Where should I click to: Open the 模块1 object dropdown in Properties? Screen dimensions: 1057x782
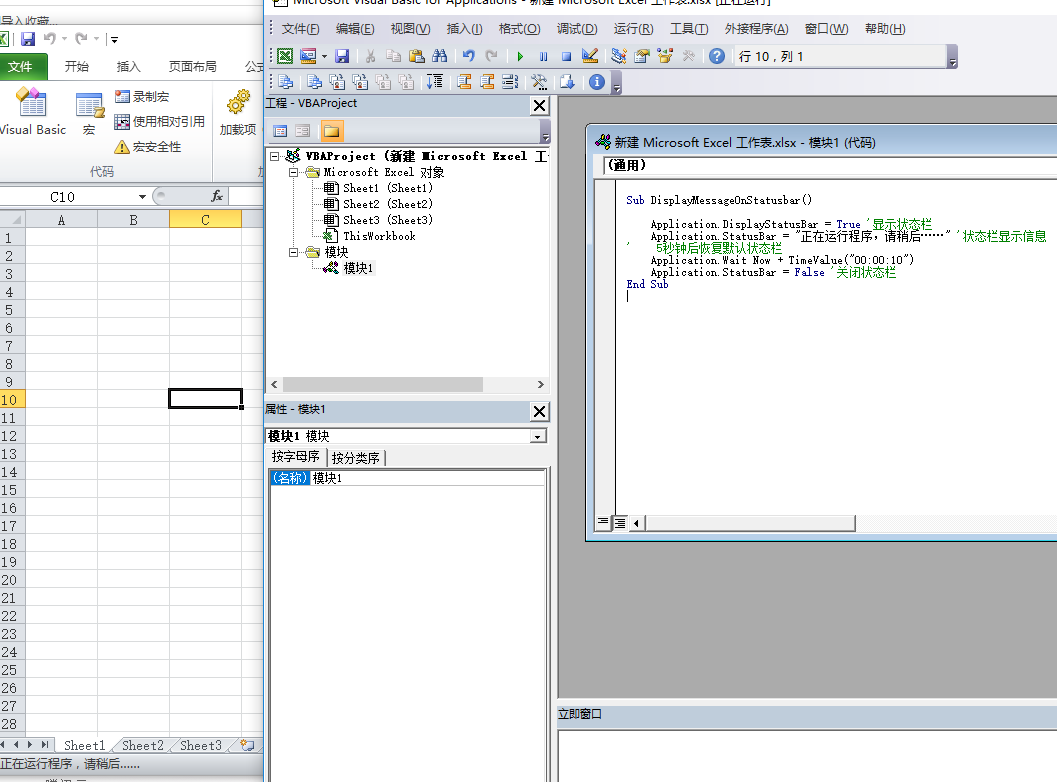[x=537, y=437]
